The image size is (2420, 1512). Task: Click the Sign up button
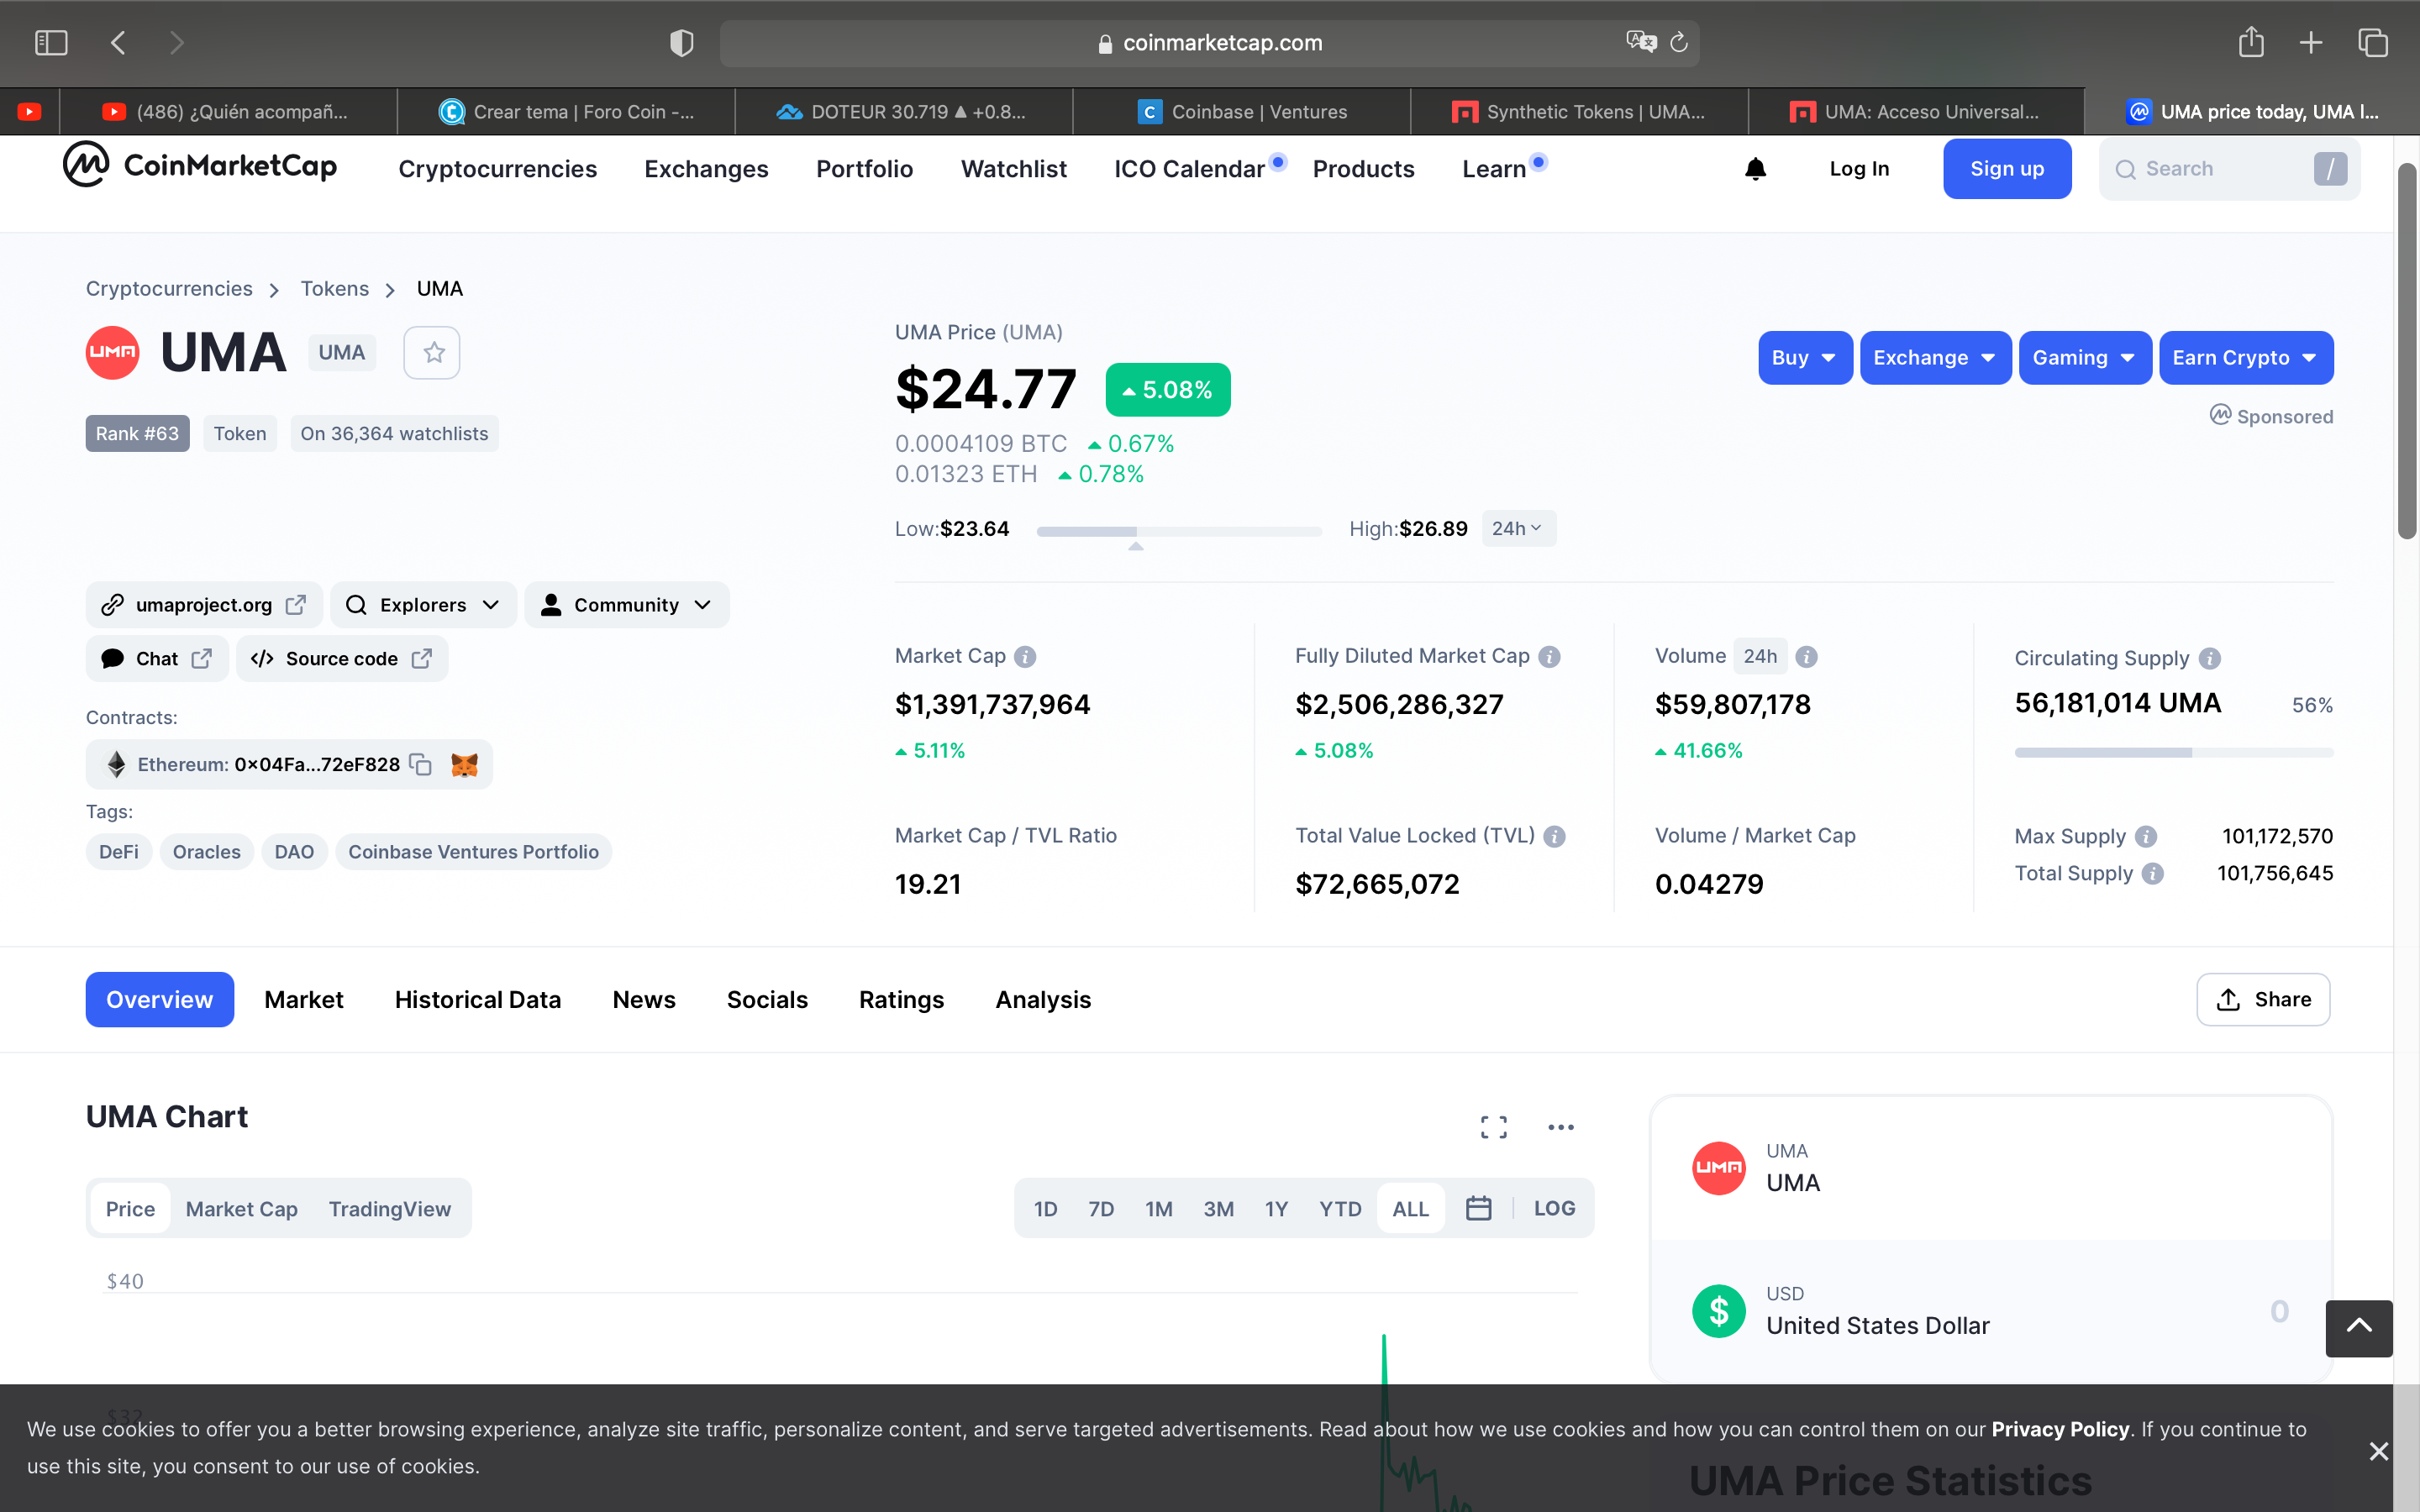[x=2007, y=169]
